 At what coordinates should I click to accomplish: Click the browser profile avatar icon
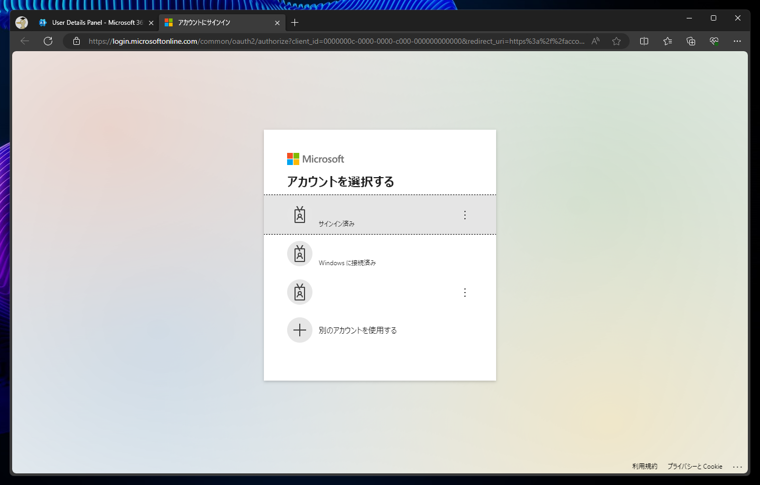pyautogui.click(x=21, y=22)
